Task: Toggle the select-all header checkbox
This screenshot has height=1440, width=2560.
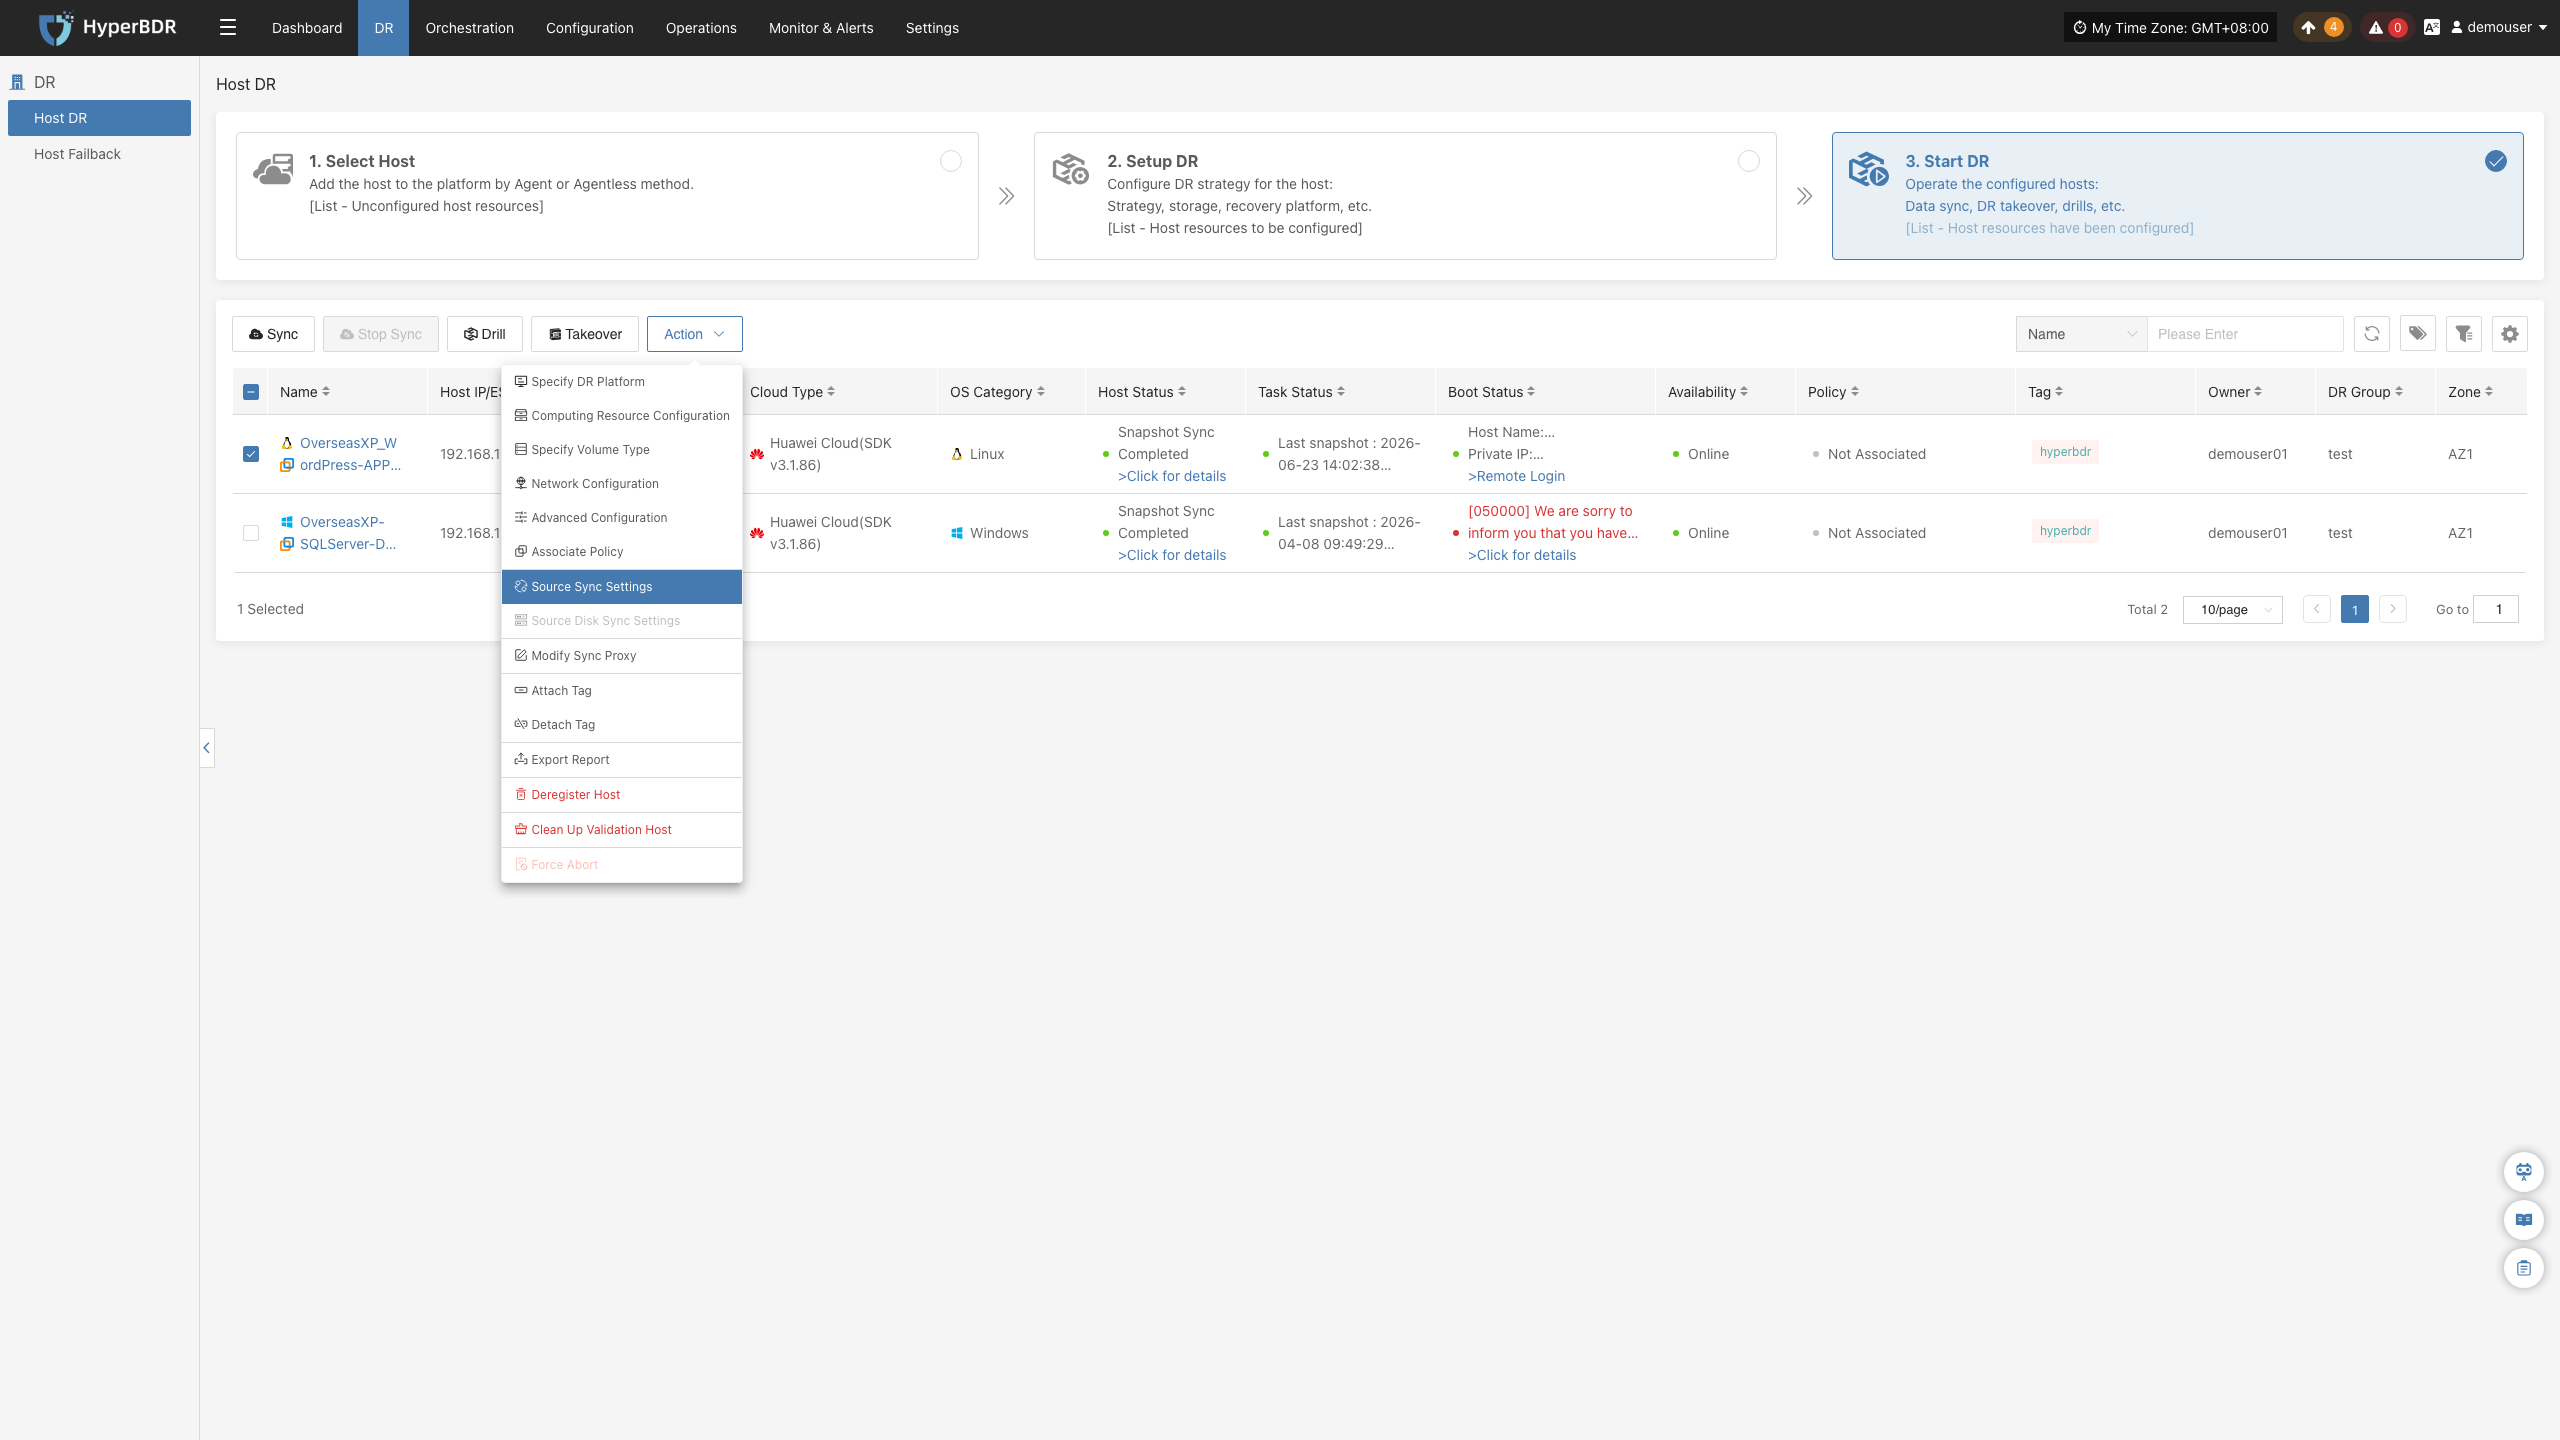Action: [x=251, y=392]
